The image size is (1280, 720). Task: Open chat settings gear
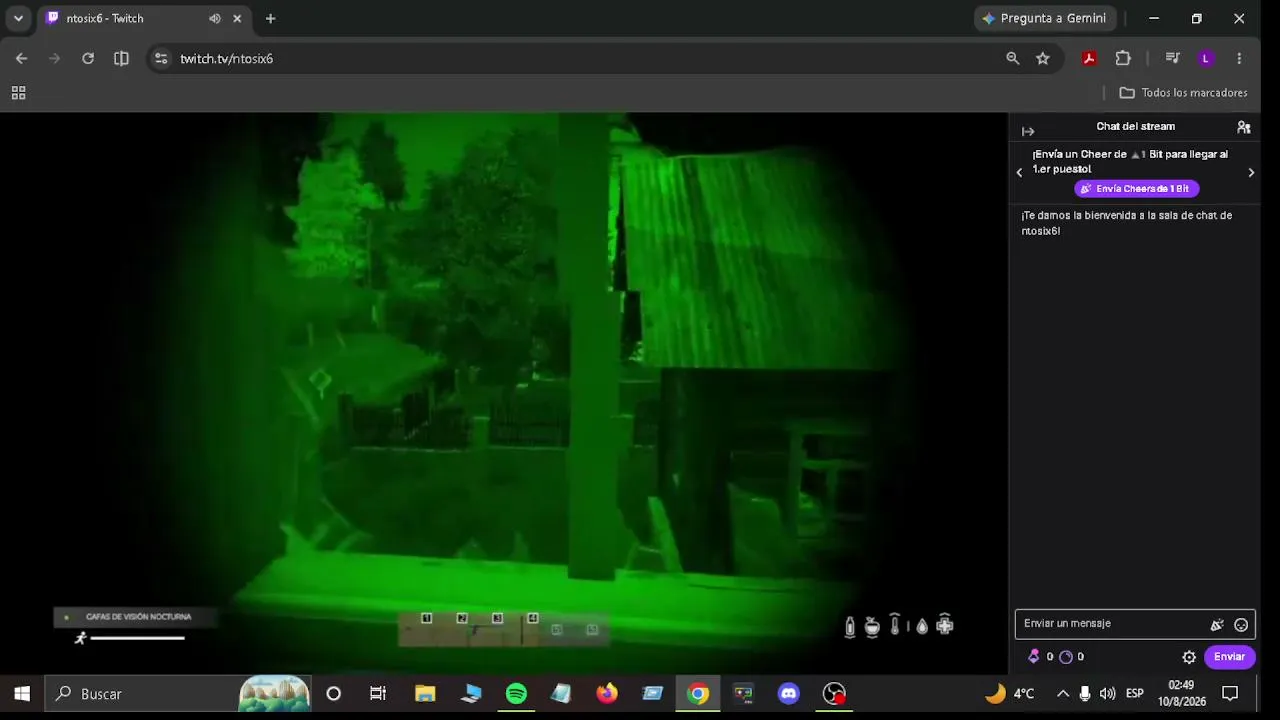[x=1189, y=657]
